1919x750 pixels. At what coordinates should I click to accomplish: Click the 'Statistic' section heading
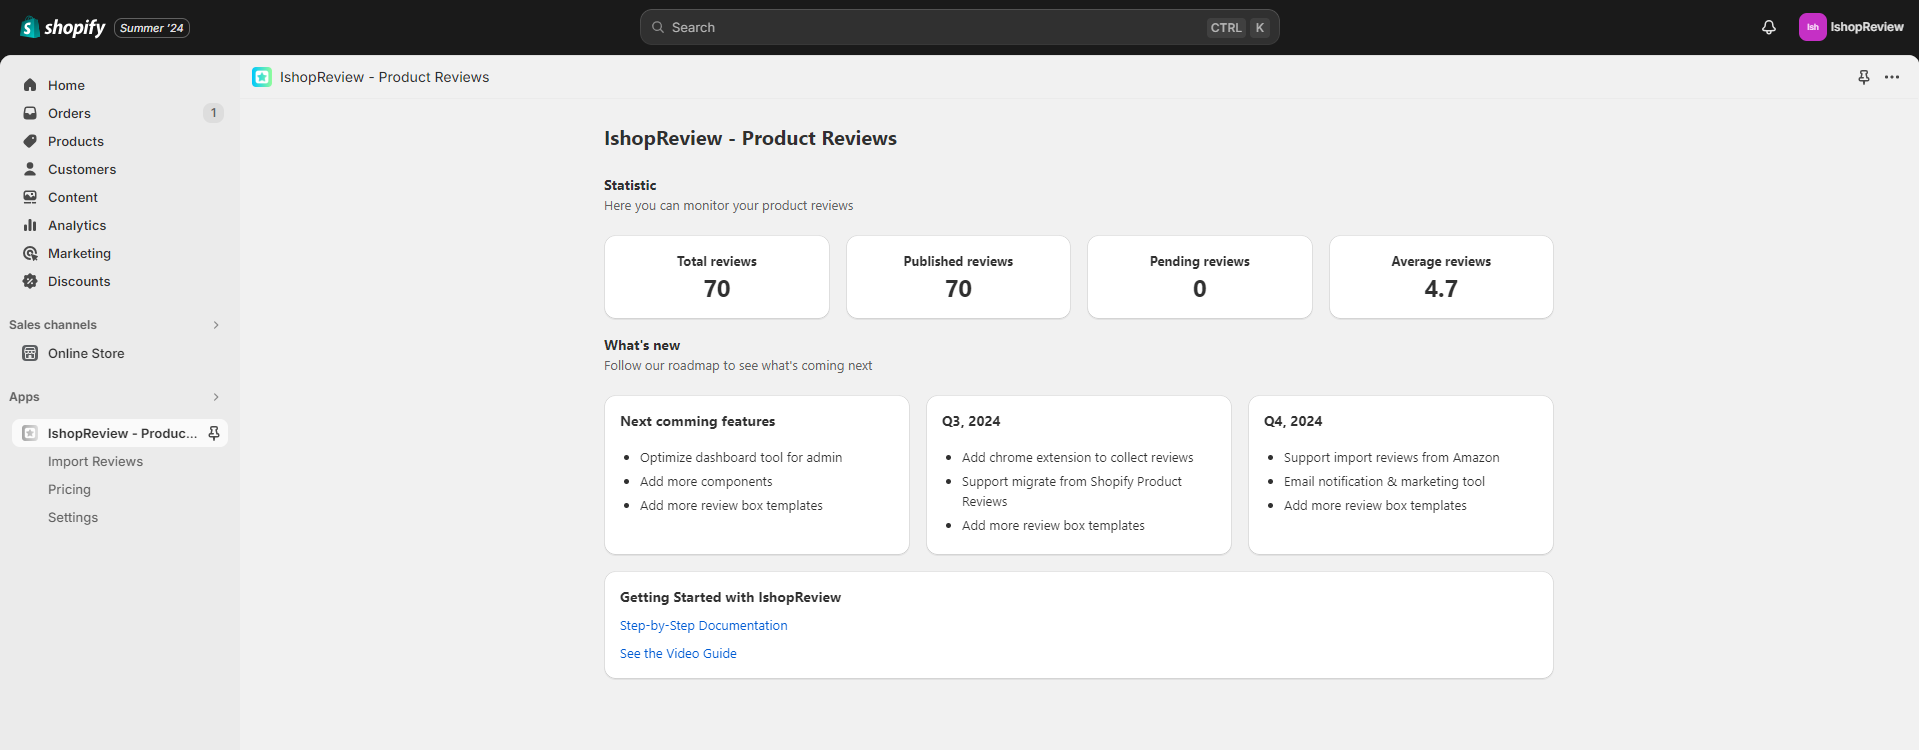[630, 185]
